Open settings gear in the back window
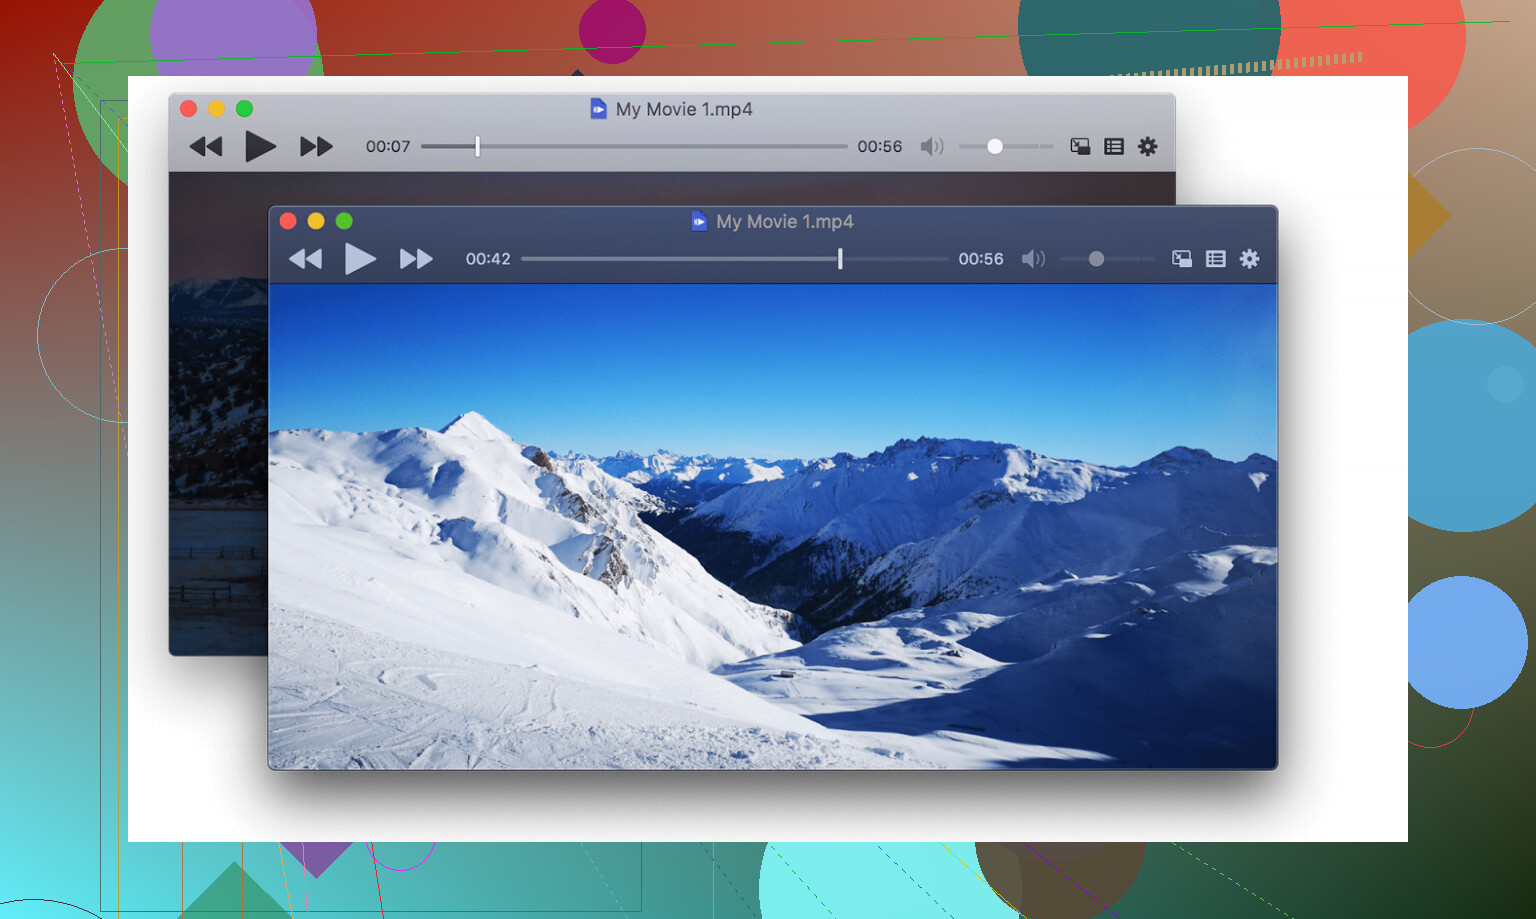 [1147, 147]
